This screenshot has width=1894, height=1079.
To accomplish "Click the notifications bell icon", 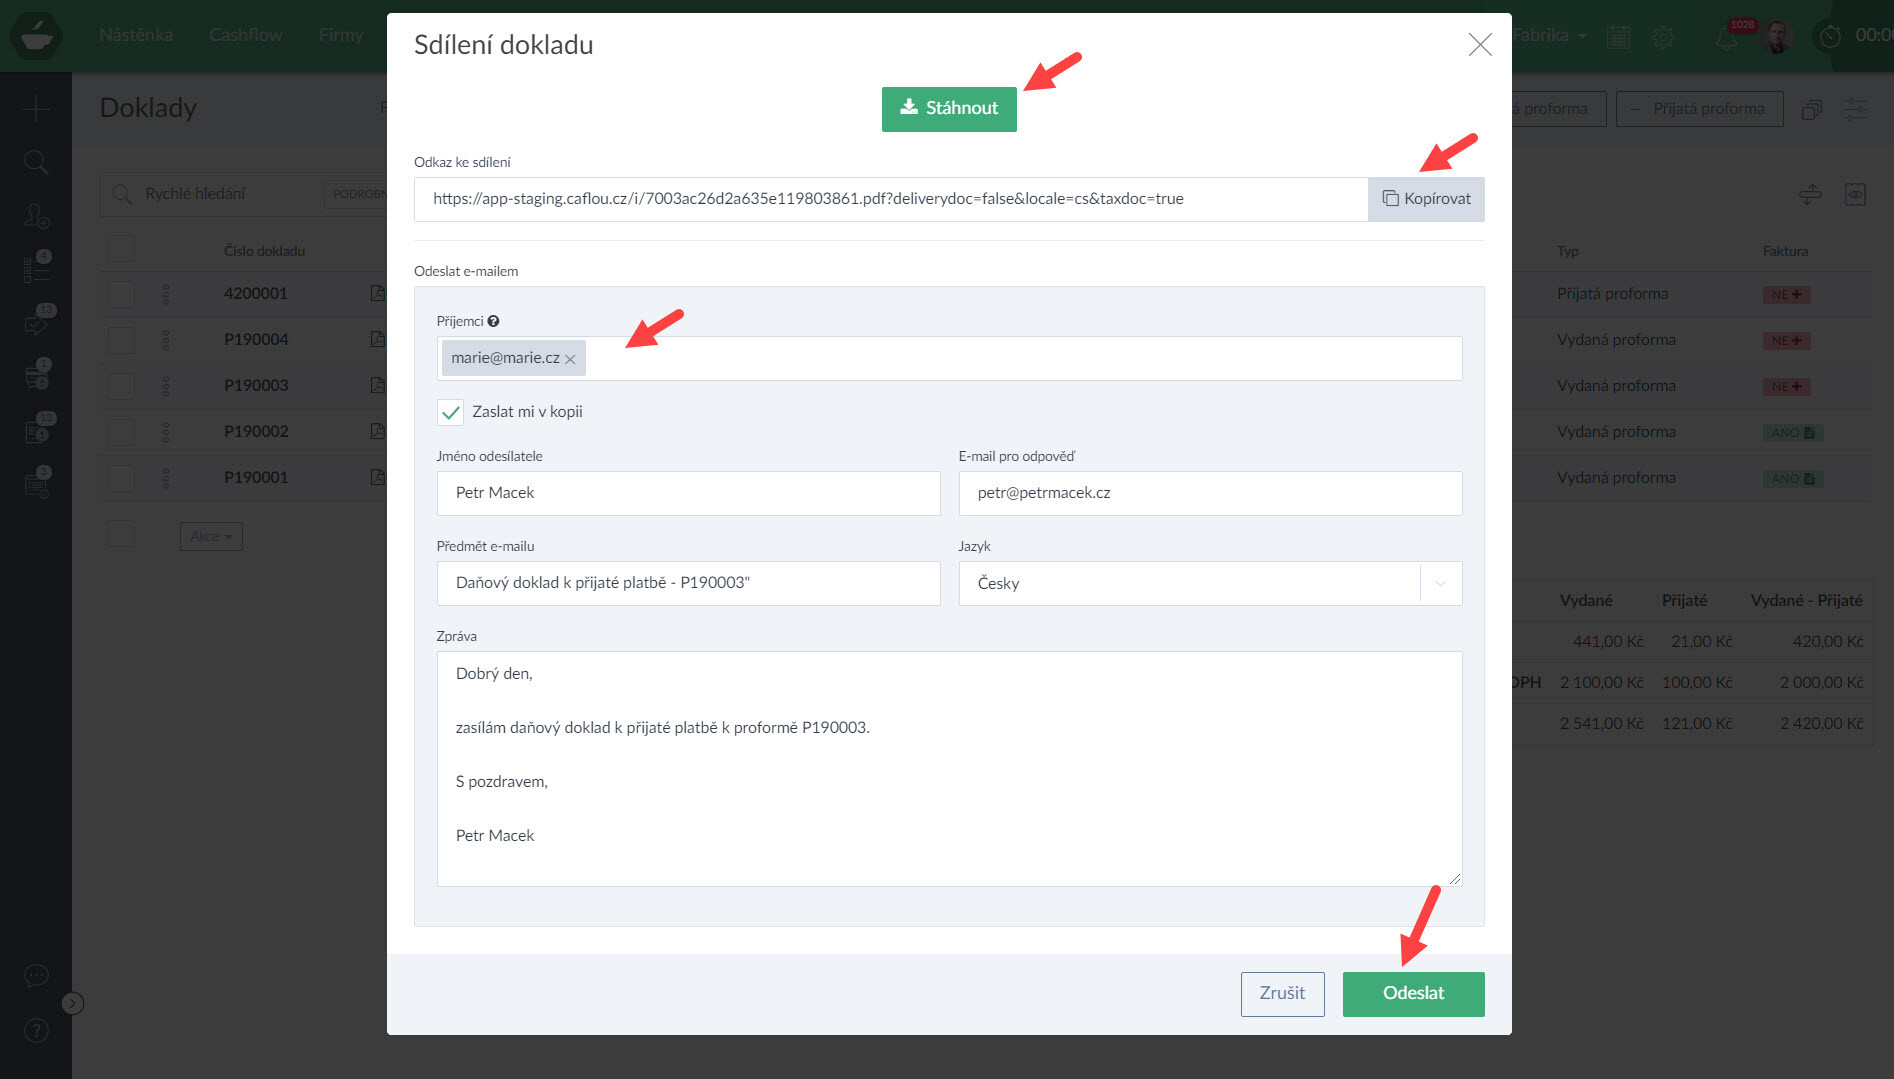I will [1727, 38].
